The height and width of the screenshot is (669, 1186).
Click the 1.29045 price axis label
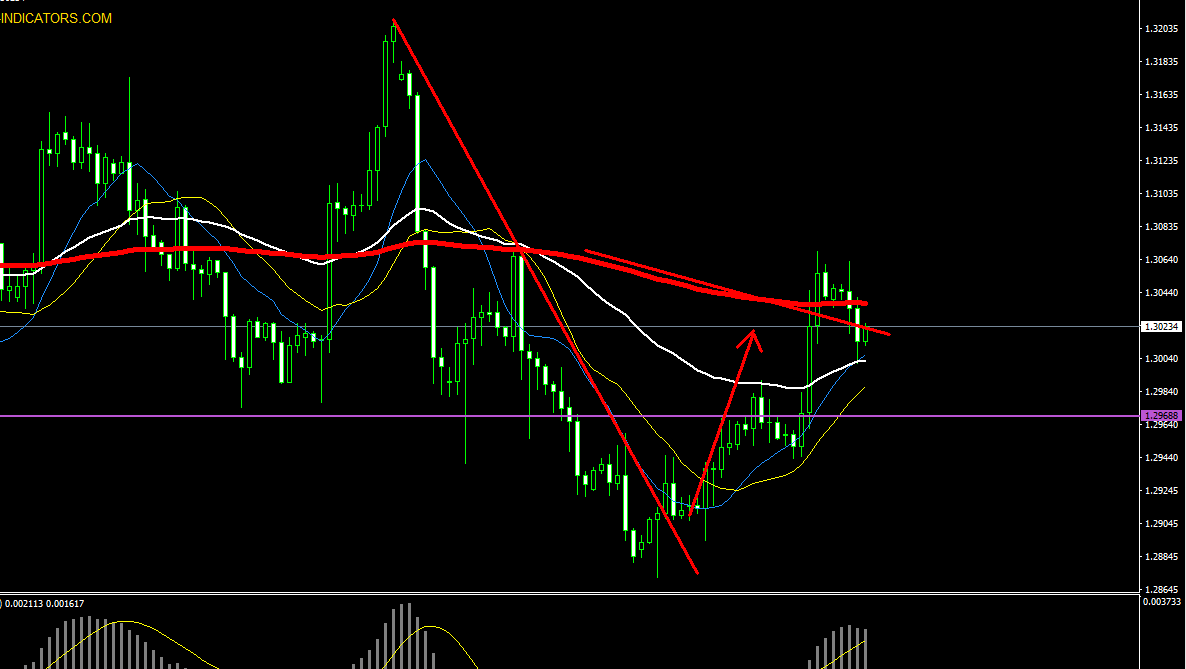[1162, 524]
